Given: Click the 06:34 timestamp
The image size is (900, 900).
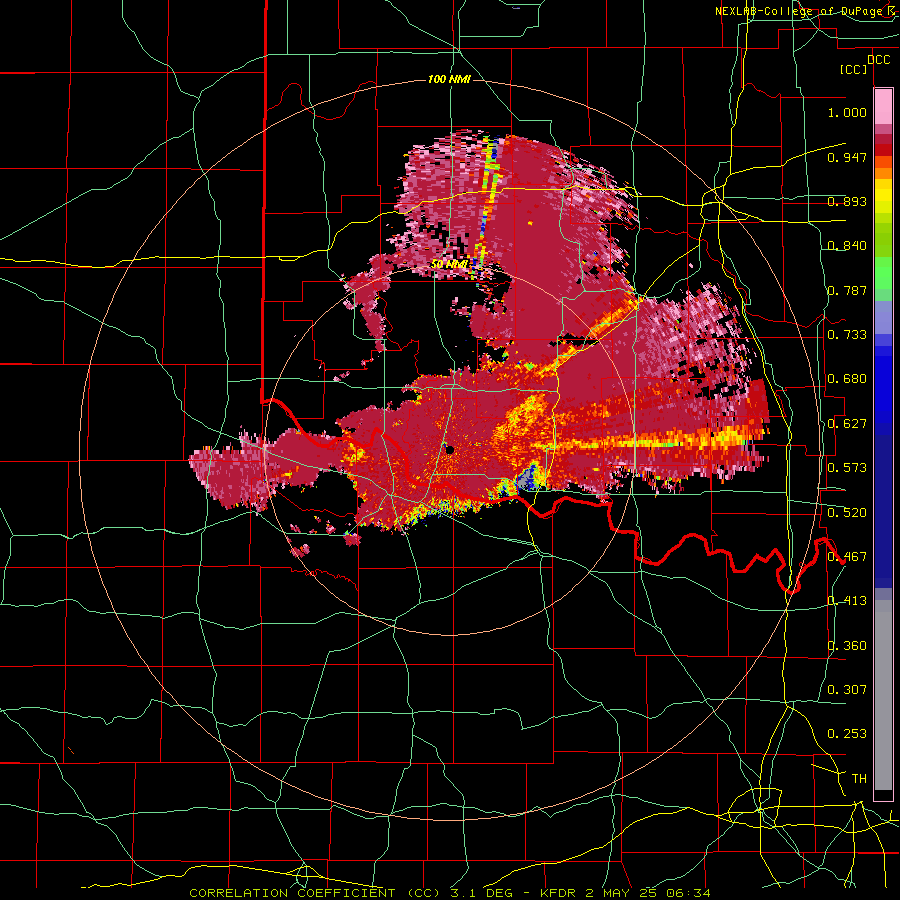Looking at the screenshot, I should point(688,893).
